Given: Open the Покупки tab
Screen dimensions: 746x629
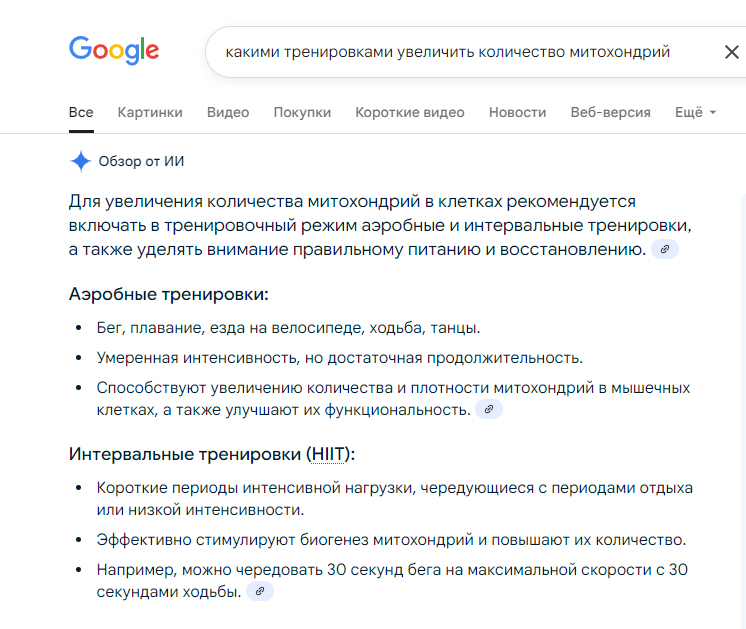Looking at the screenshot, I should pos(302,112).
